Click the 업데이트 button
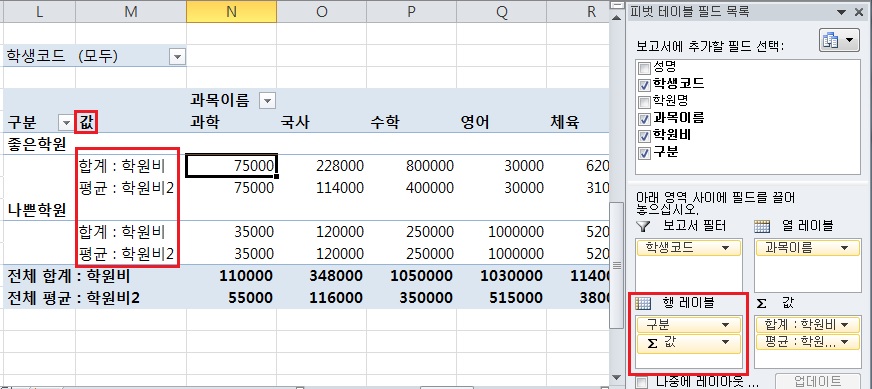The image size is (872, 389). click(818, 381)
